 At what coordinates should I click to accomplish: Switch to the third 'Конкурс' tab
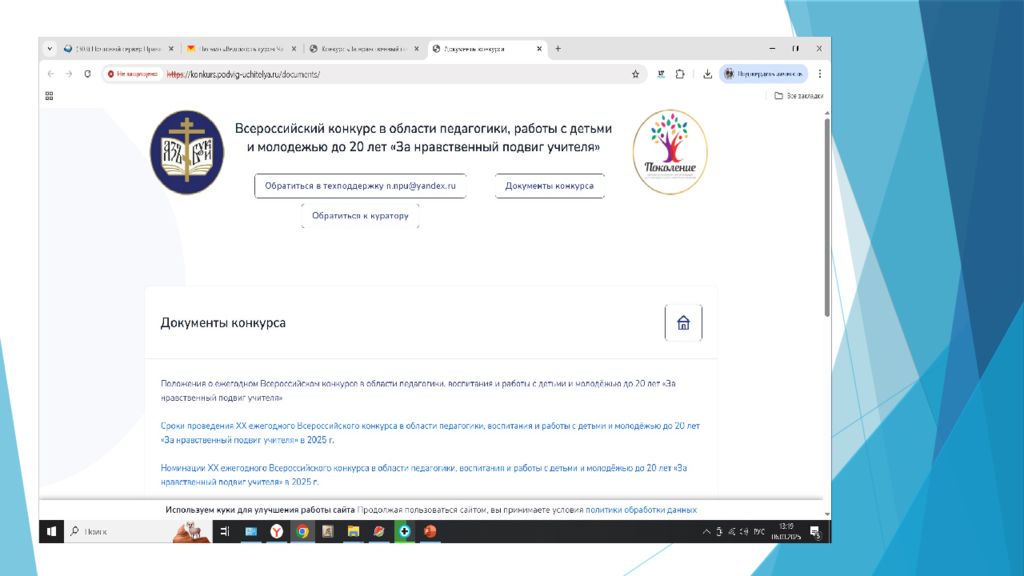pos(363,49)
